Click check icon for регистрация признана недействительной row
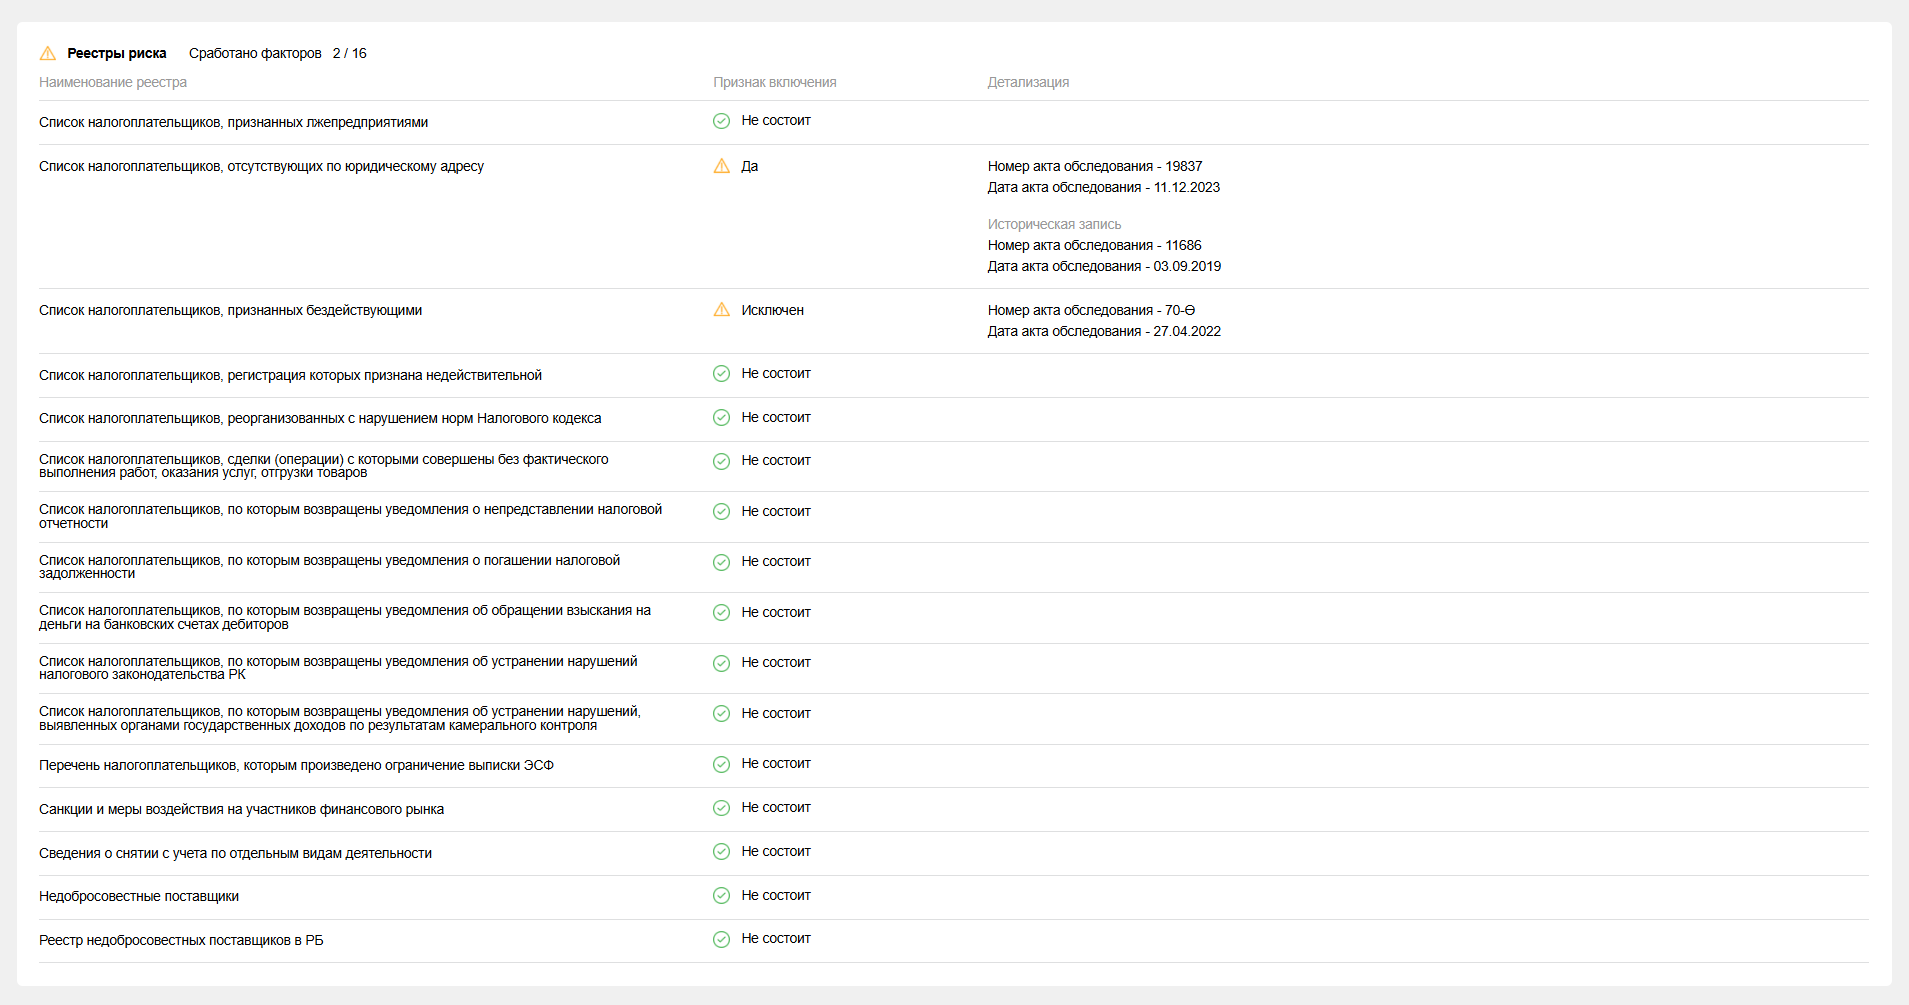 coord(721,374)
